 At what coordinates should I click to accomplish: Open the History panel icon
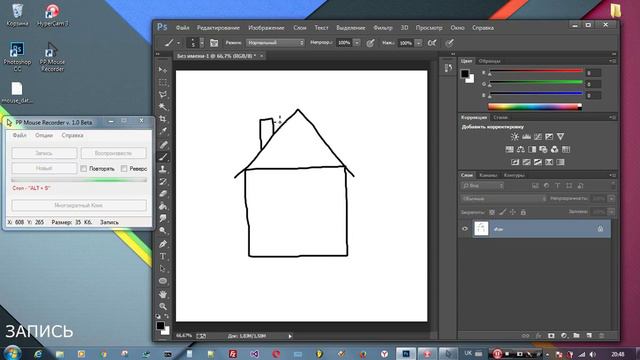pos(448,68)
